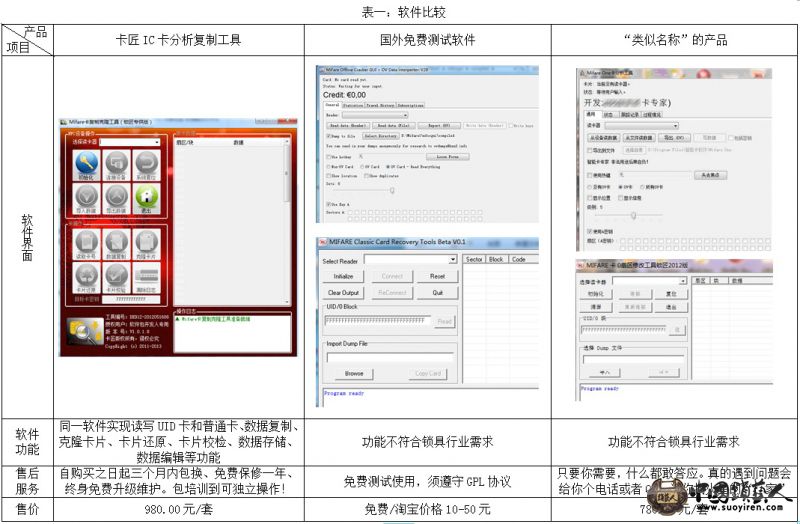Click 目标卡密钥 key field in red tool
Screen dimensions: 800x524
[131, 300]
